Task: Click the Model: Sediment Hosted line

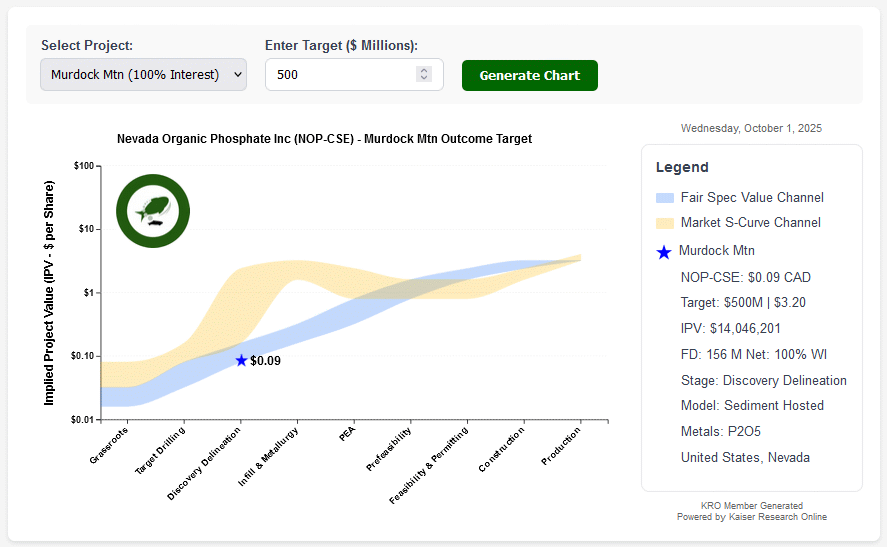Action: pos(752,406)
